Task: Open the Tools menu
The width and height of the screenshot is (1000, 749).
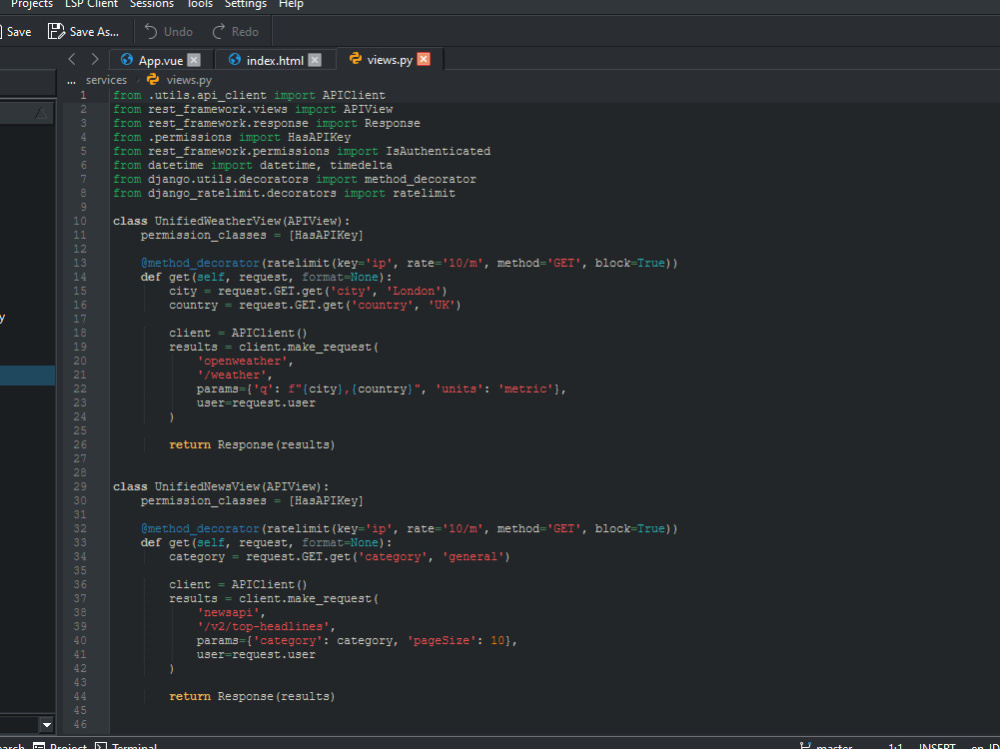Action: [x=200, y=4]
